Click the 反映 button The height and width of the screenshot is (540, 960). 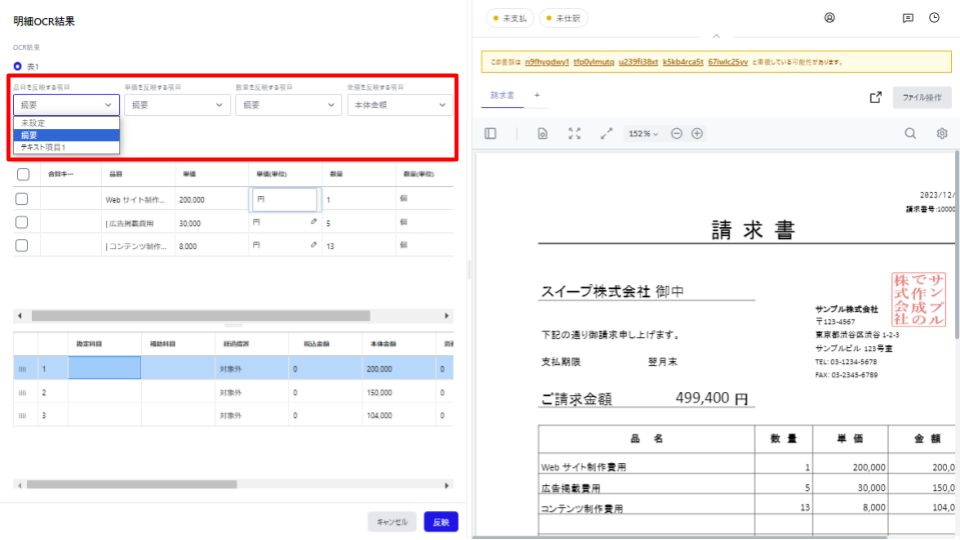[x=441, y=522]
